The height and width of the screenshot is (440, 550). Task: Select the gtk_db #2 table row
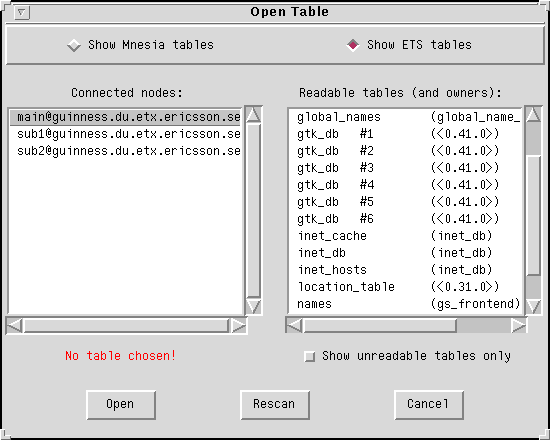[x=405, y=151]
